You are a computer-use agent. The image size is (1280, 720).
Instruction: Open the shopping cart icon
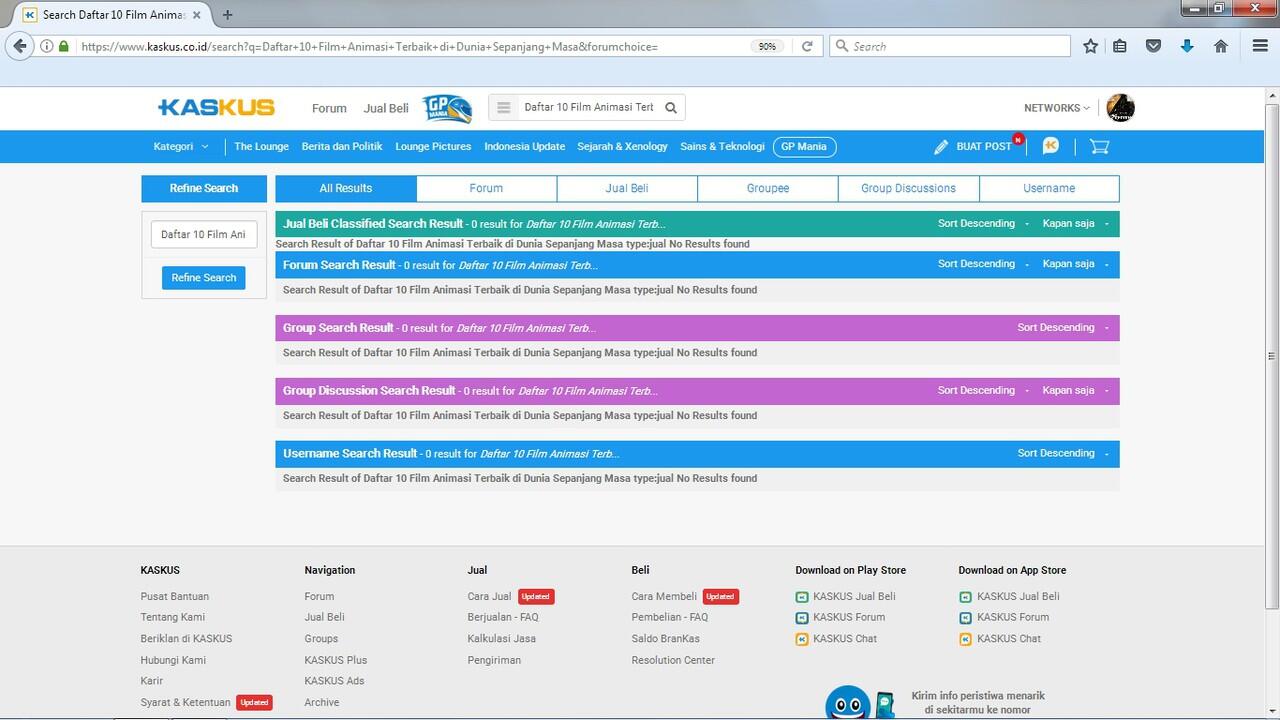[1099, 147]
